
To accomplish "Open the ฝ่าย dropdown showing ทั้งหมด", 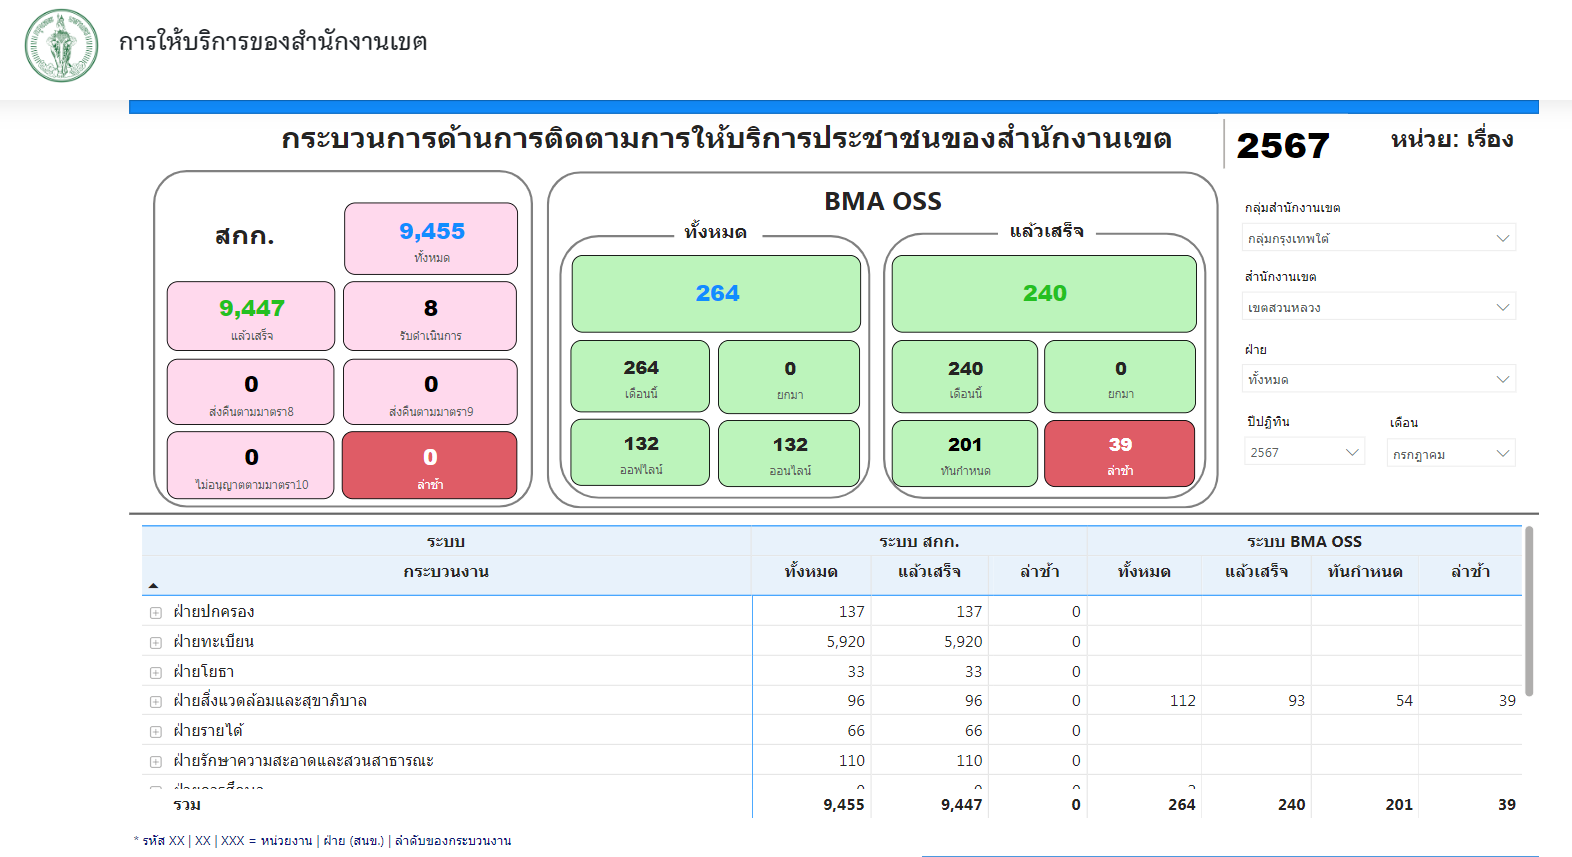I will [x=1379, y=379].
